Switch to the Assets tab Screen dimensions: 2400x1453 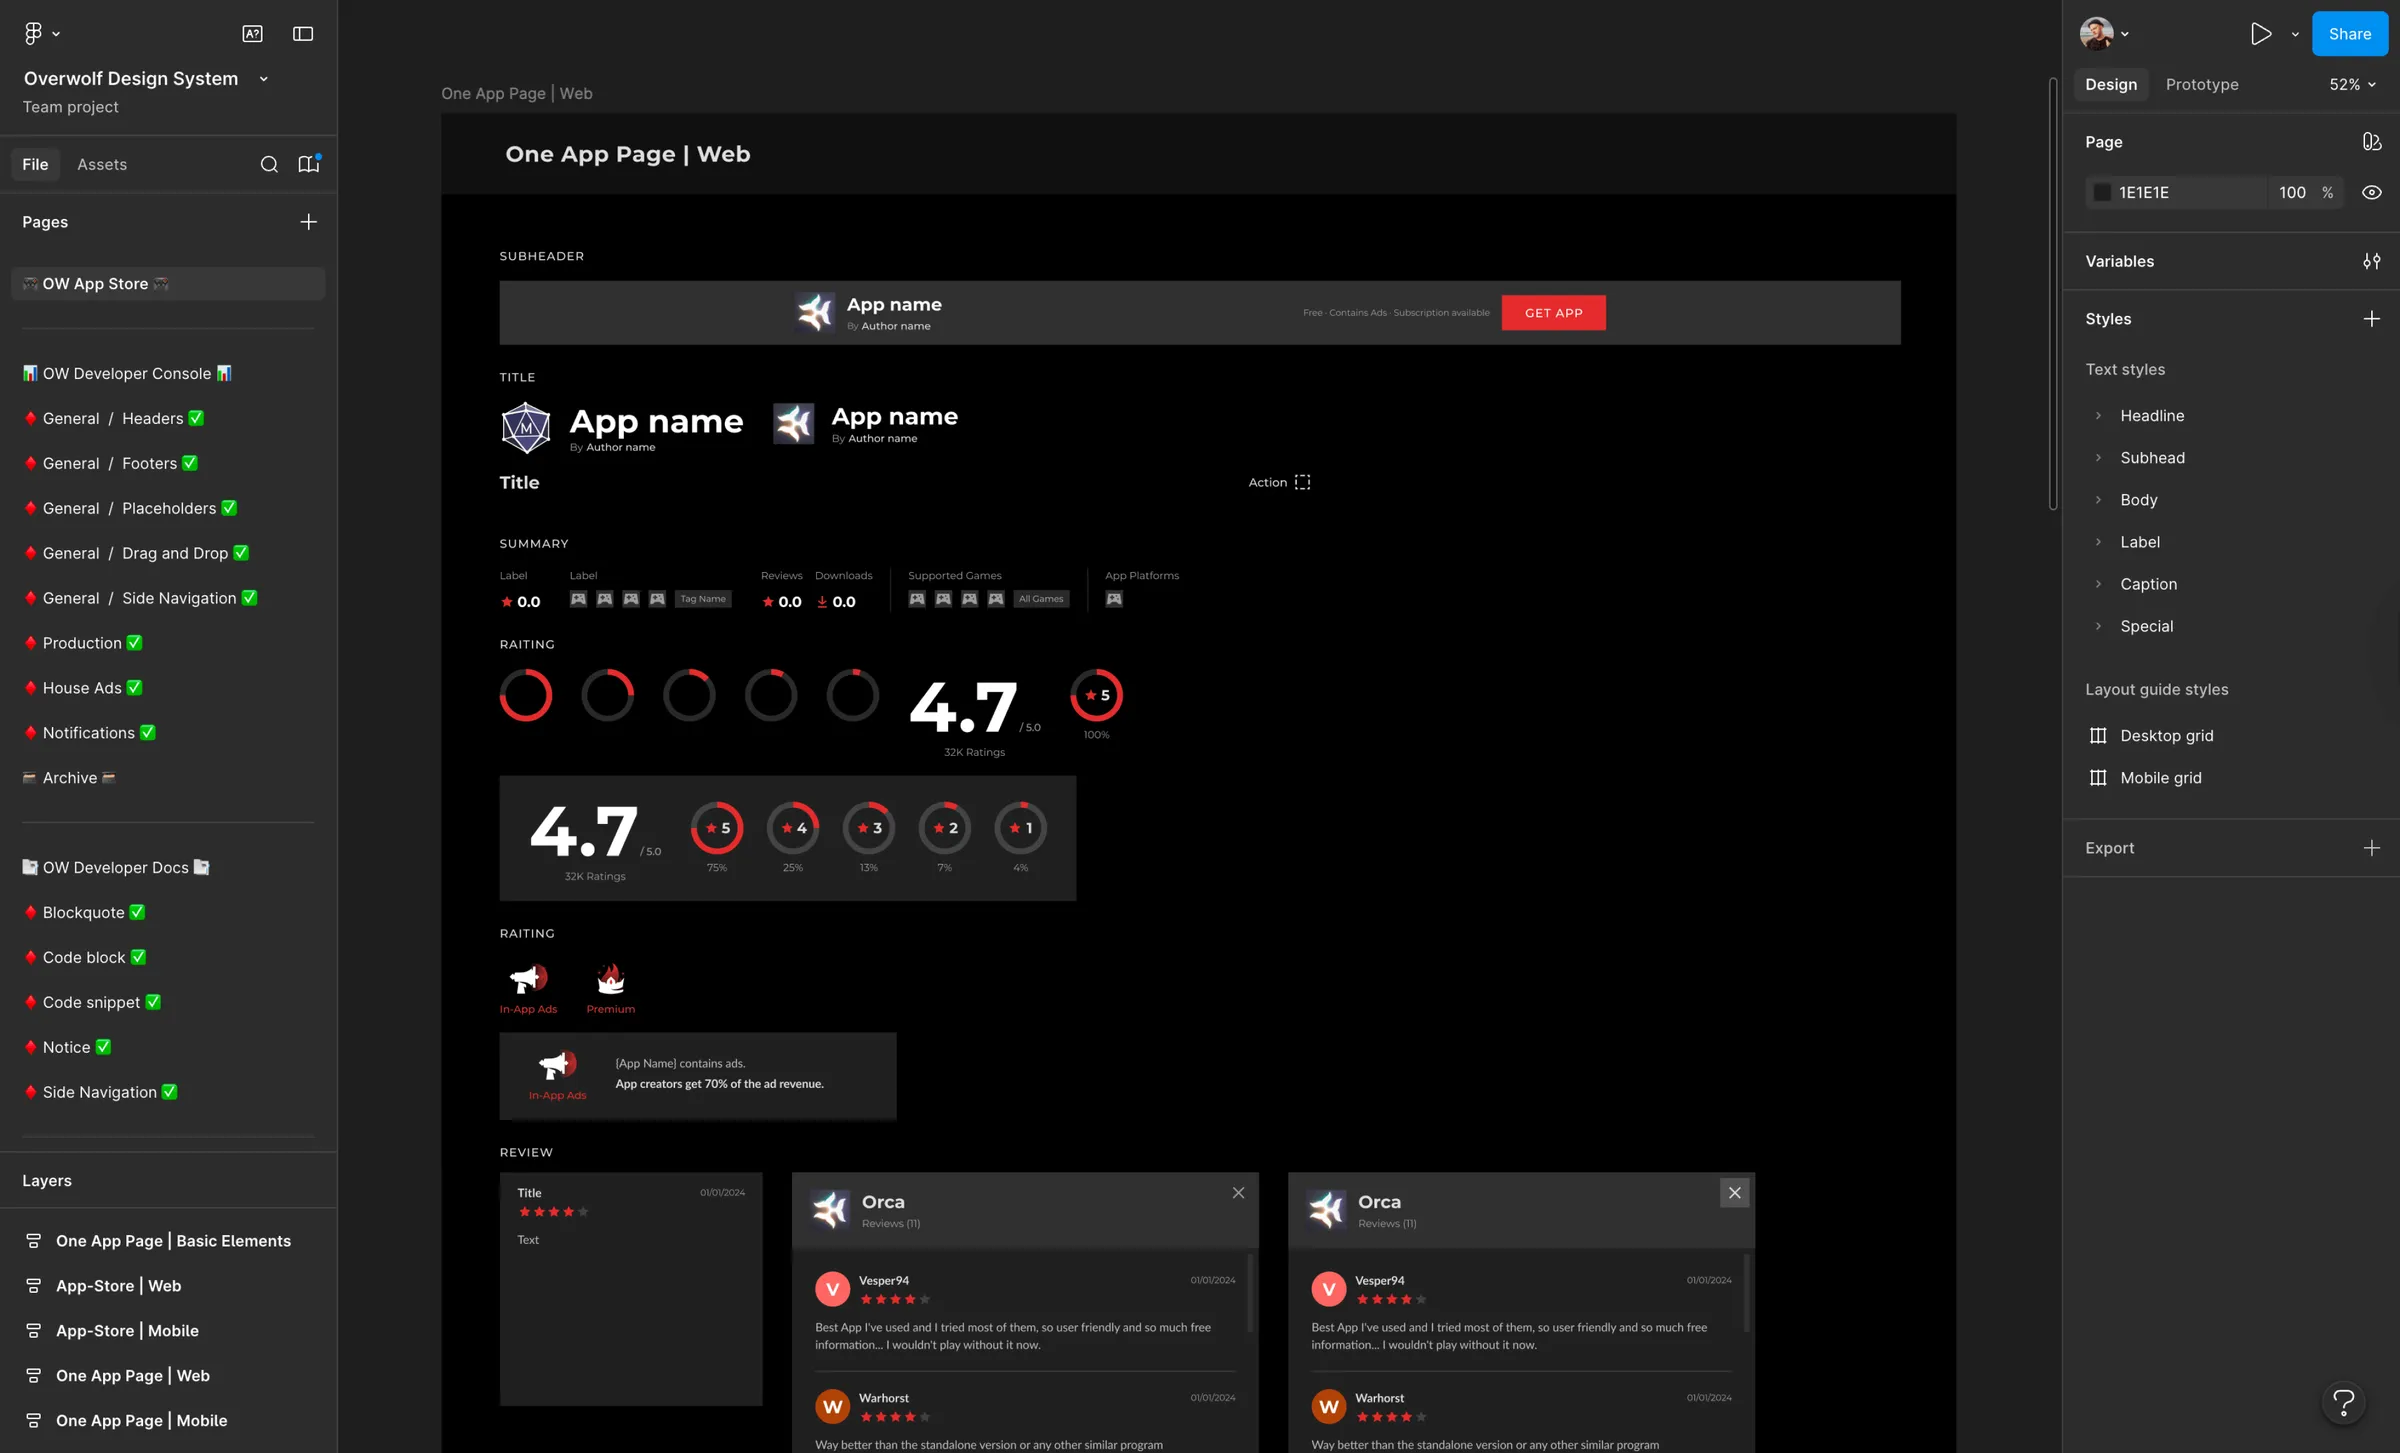[x=102, y=165]
